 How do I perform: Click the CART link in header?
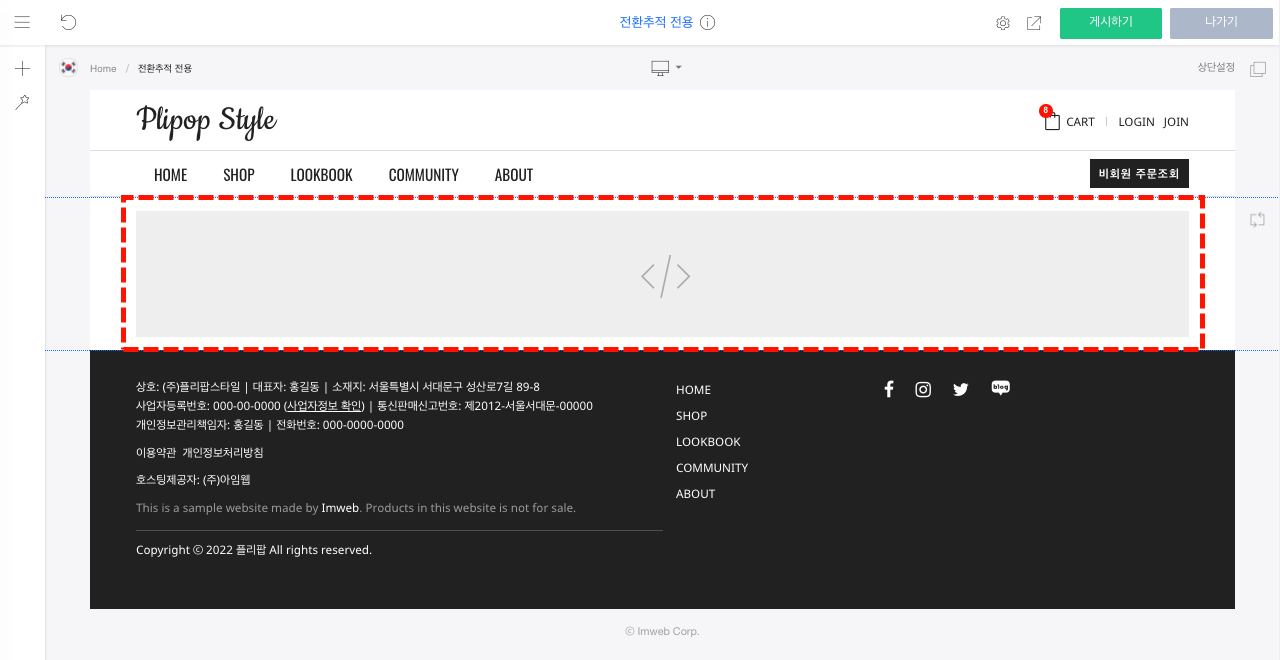1080,122
